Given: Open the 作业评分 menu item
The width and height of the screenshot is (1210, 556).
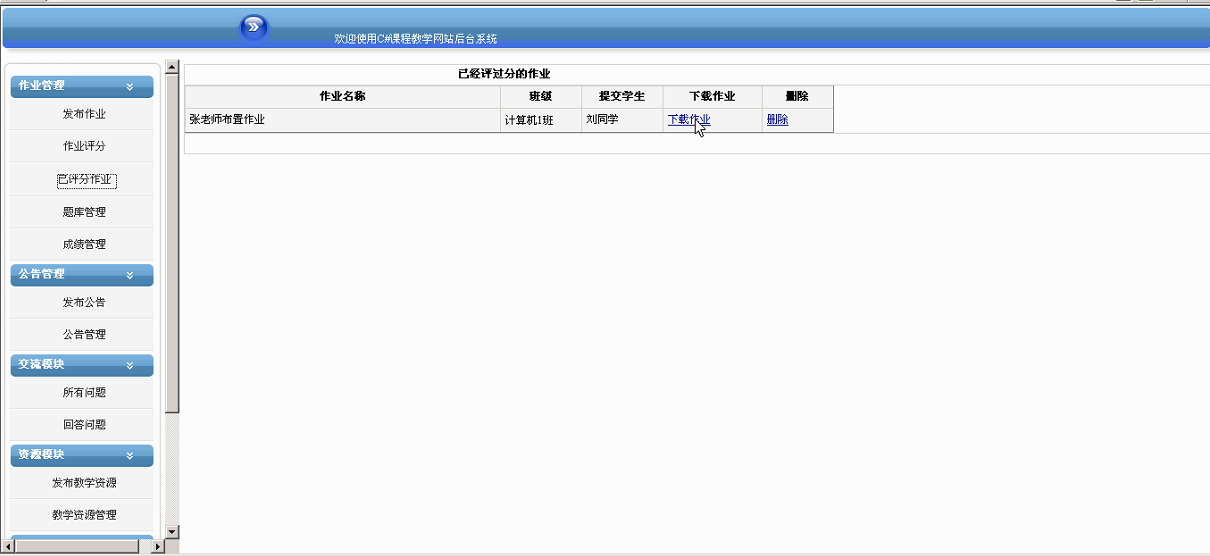Looking at the screenshot, I should pyautogui.click(x=84, y=146).
